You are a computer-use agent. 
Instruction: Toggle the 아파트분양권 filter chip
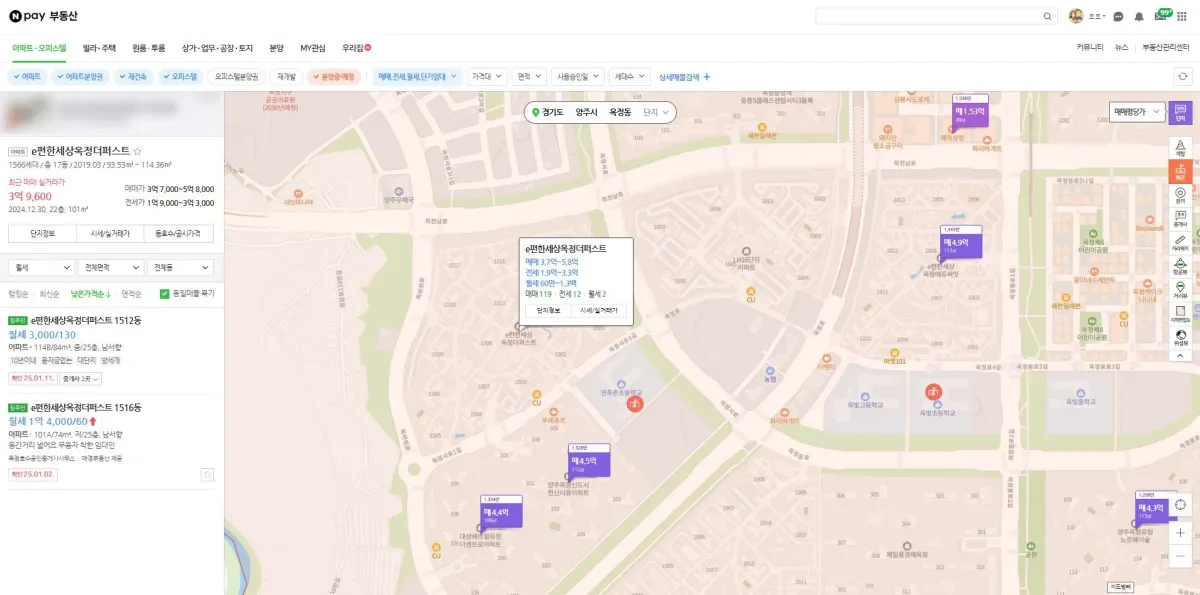(x=80, y=76)
